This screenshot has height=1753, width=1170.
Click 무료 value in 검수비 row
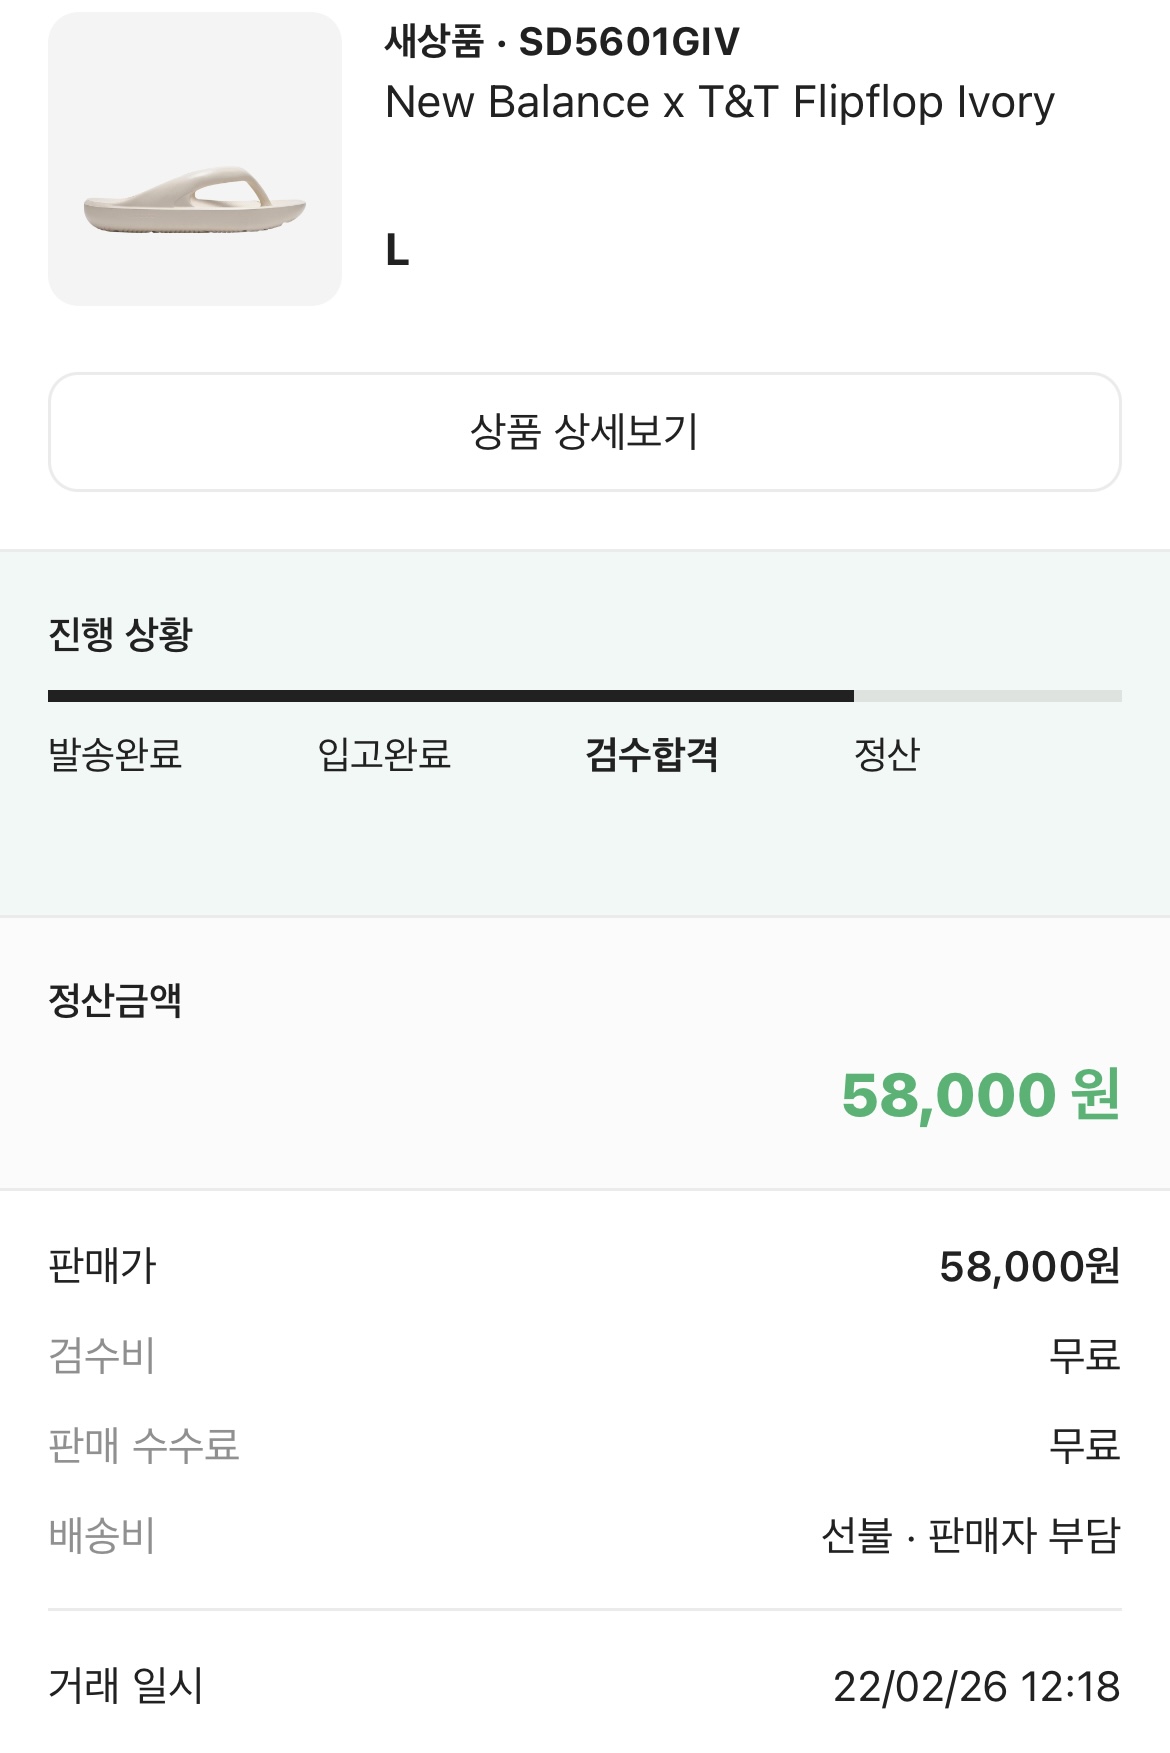(1084, 1356)
